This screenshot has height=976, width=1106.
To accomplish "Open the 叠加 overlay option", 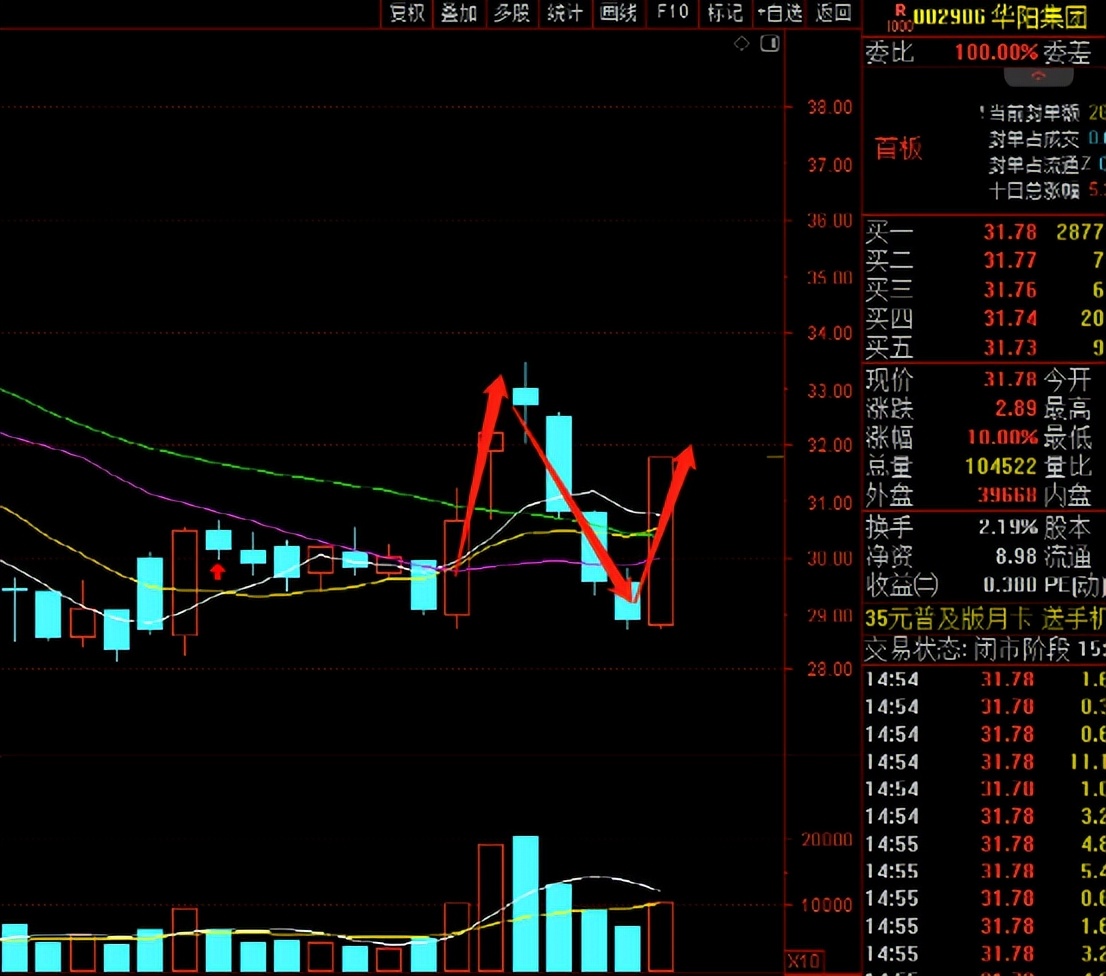I will [459, 13].
